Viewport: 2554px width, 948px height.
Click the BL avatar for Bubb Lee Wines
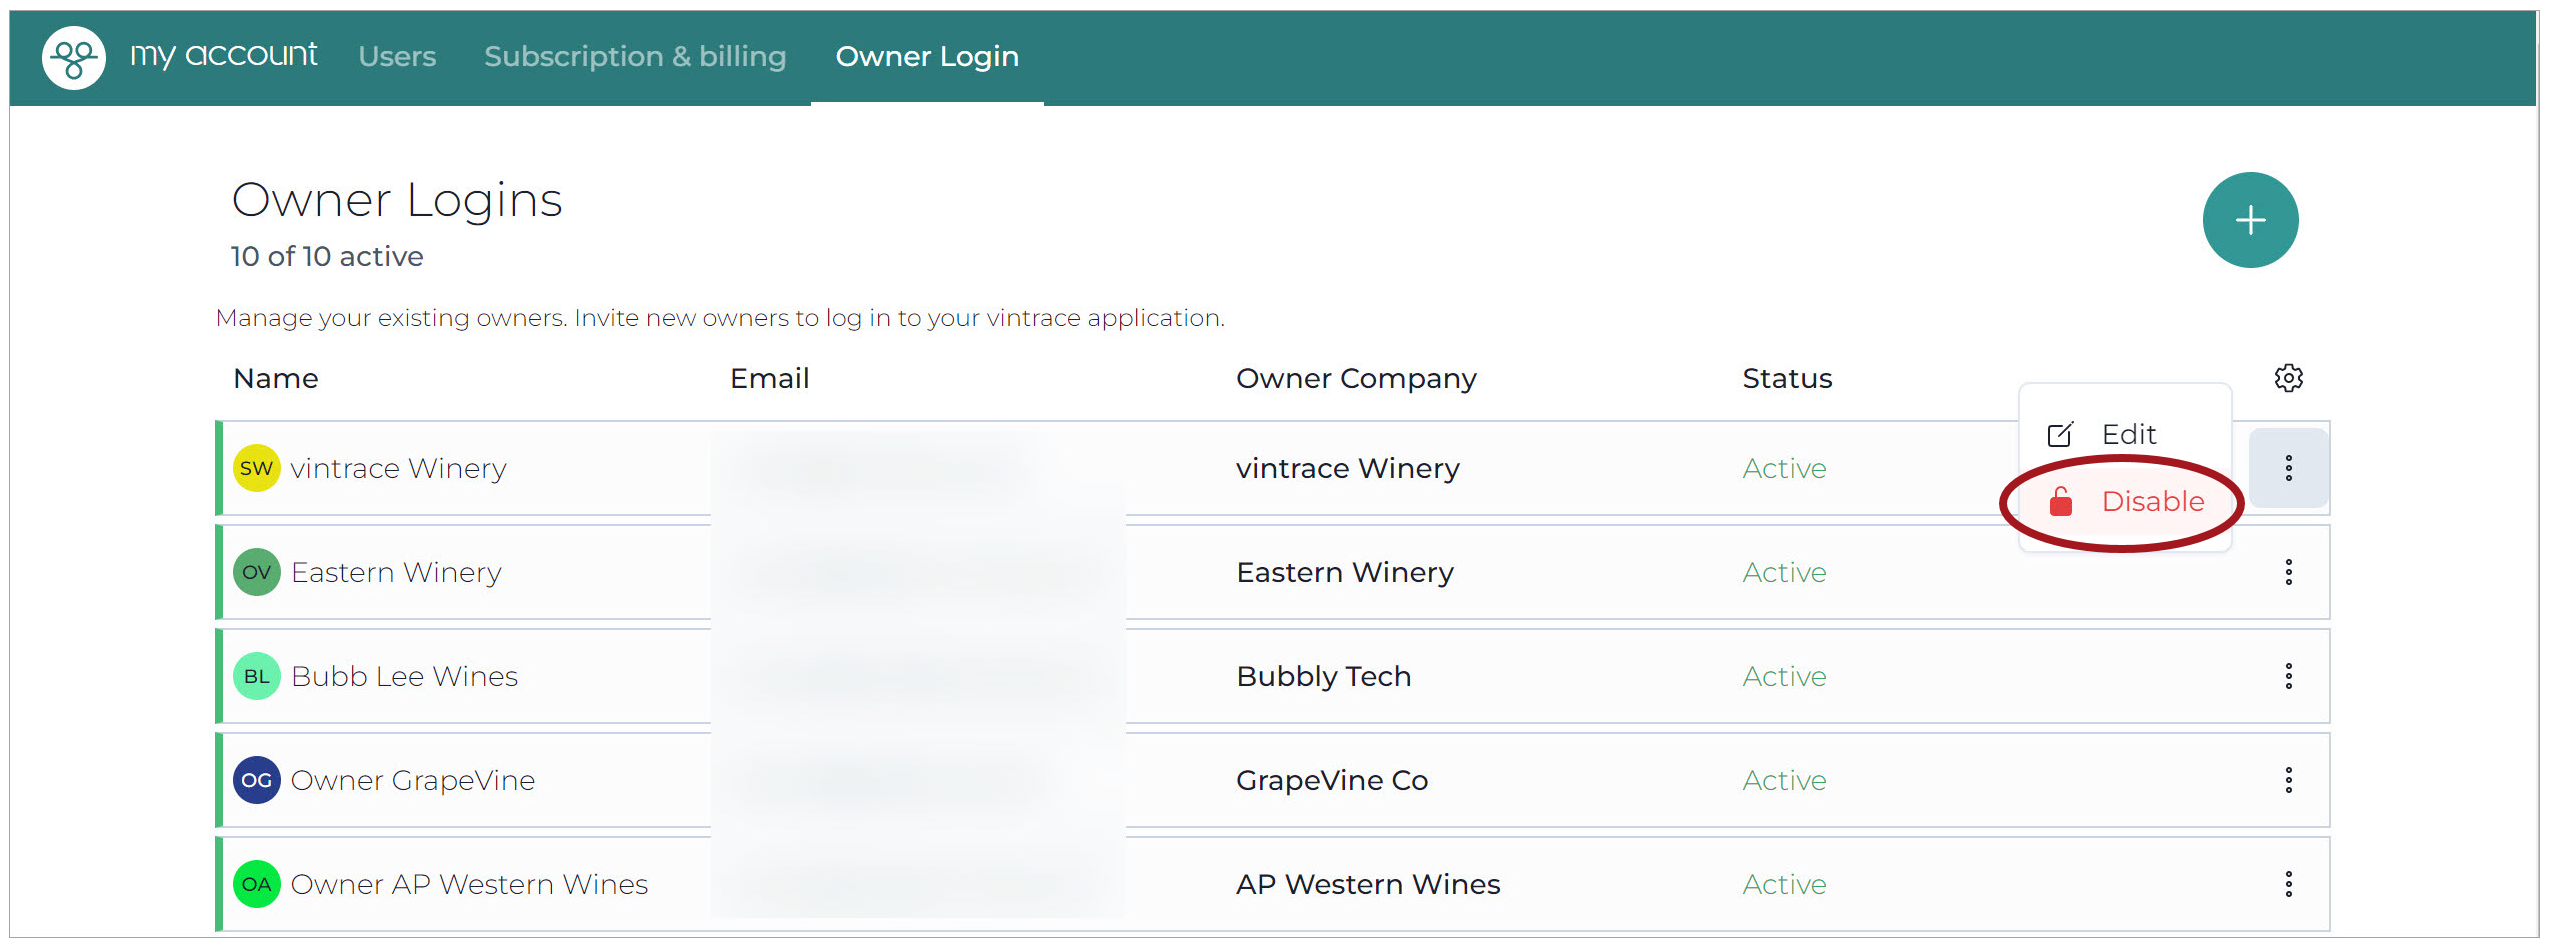click(256, 676)
